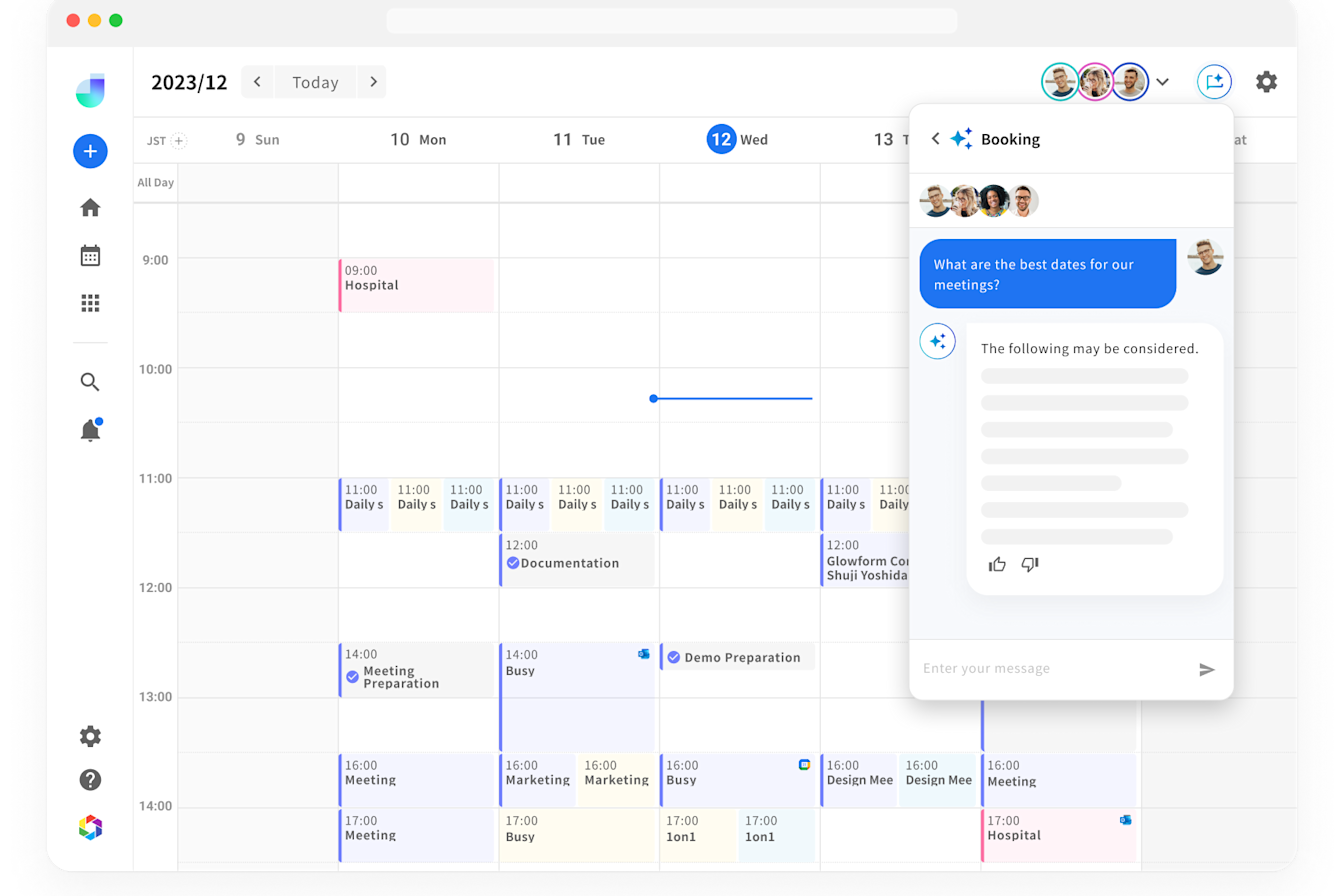
Task: Open the AI booking chat icon in header
Action: (1214, 82)
